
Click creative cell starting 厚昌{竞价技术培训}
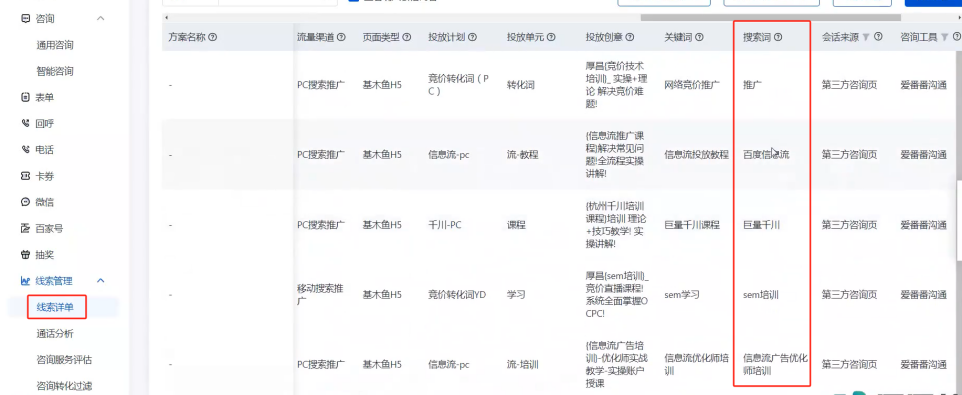point(616,85)
